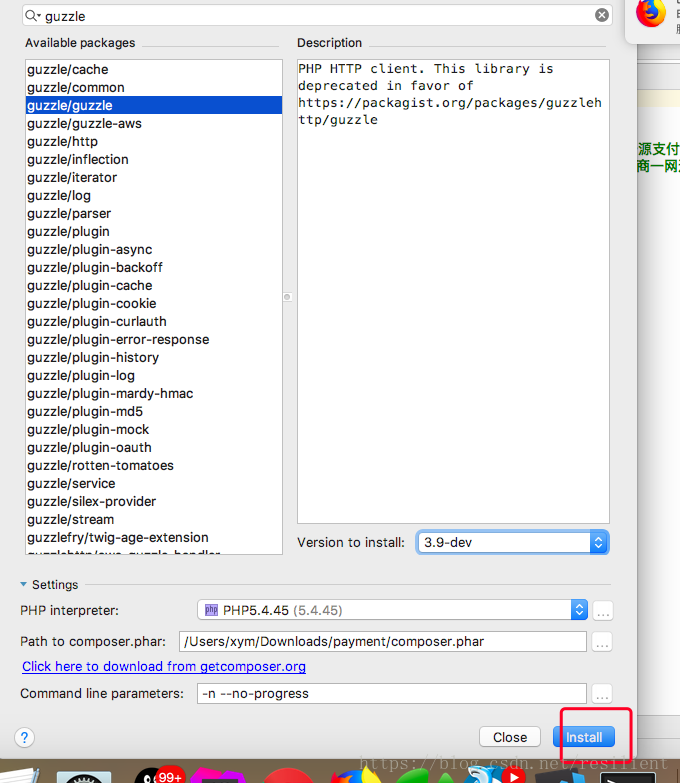Browse for the PHP interpreter (ellipsis button)

pyautogui.click(x=603, y=611)
